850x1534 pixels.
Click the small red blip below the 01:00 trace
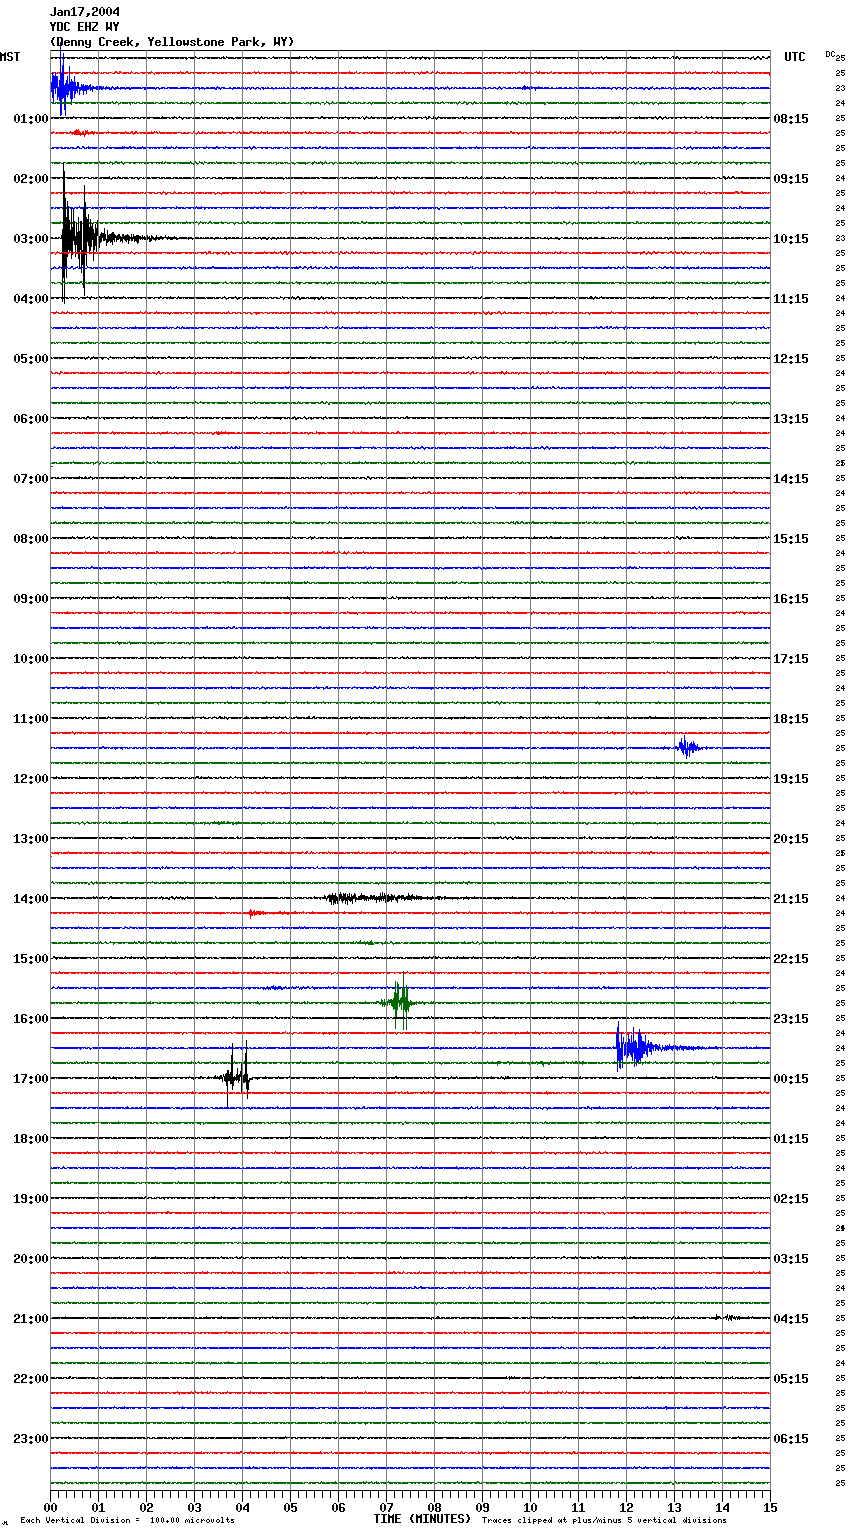pyautogui.click(x=82, y=133)
